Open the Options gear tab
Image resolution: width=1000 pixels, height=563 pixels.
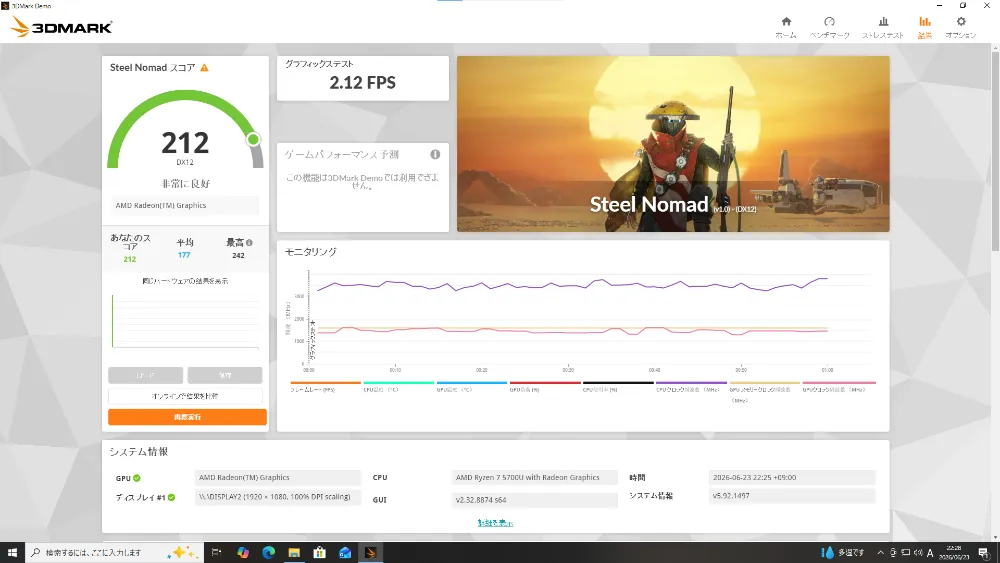coord(960,27)
